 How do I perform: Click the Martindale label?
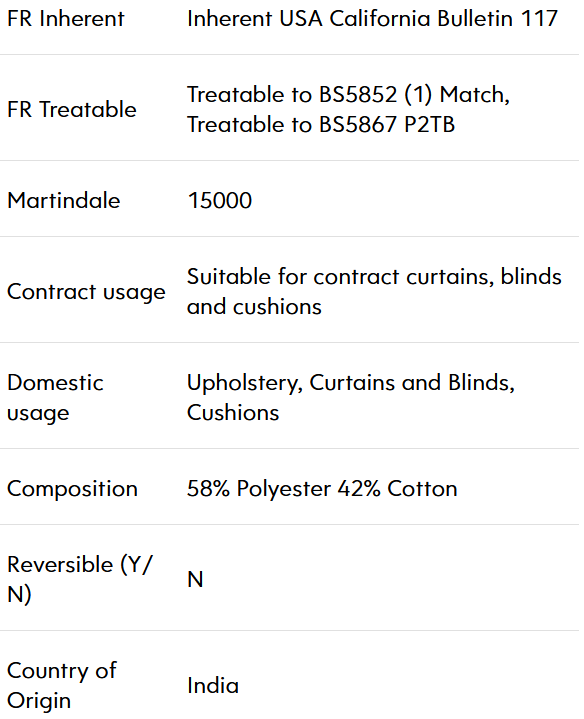(64, 200)
